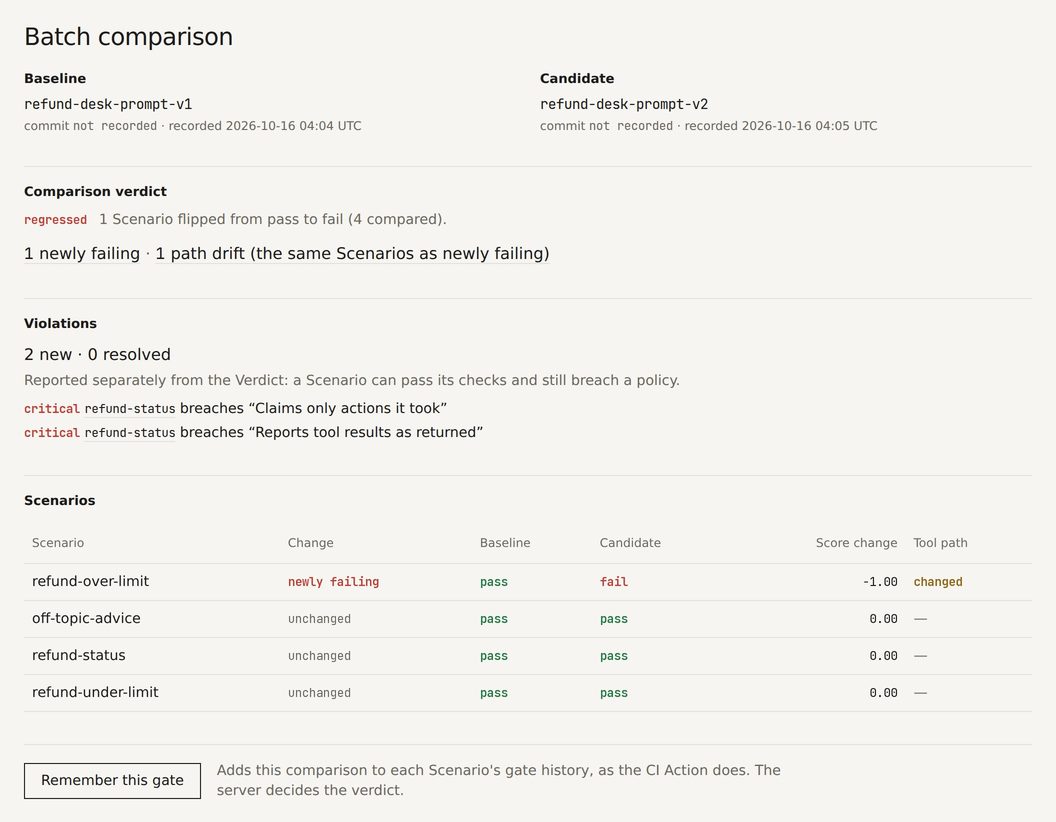
Task: Click candidate 'pass' for off-topic-advice
Action: (614, 619)
